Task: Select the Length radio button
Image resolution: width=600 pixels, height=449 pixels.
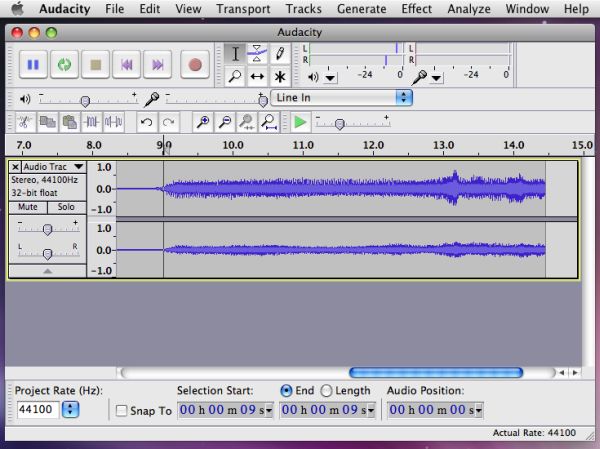Action: coord(326,391)
